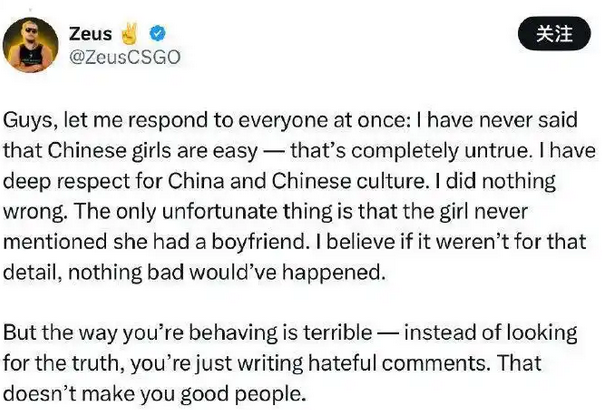Open the @ZeusCSGO handle link
The image size is (602, 410).
pos(123,57)
